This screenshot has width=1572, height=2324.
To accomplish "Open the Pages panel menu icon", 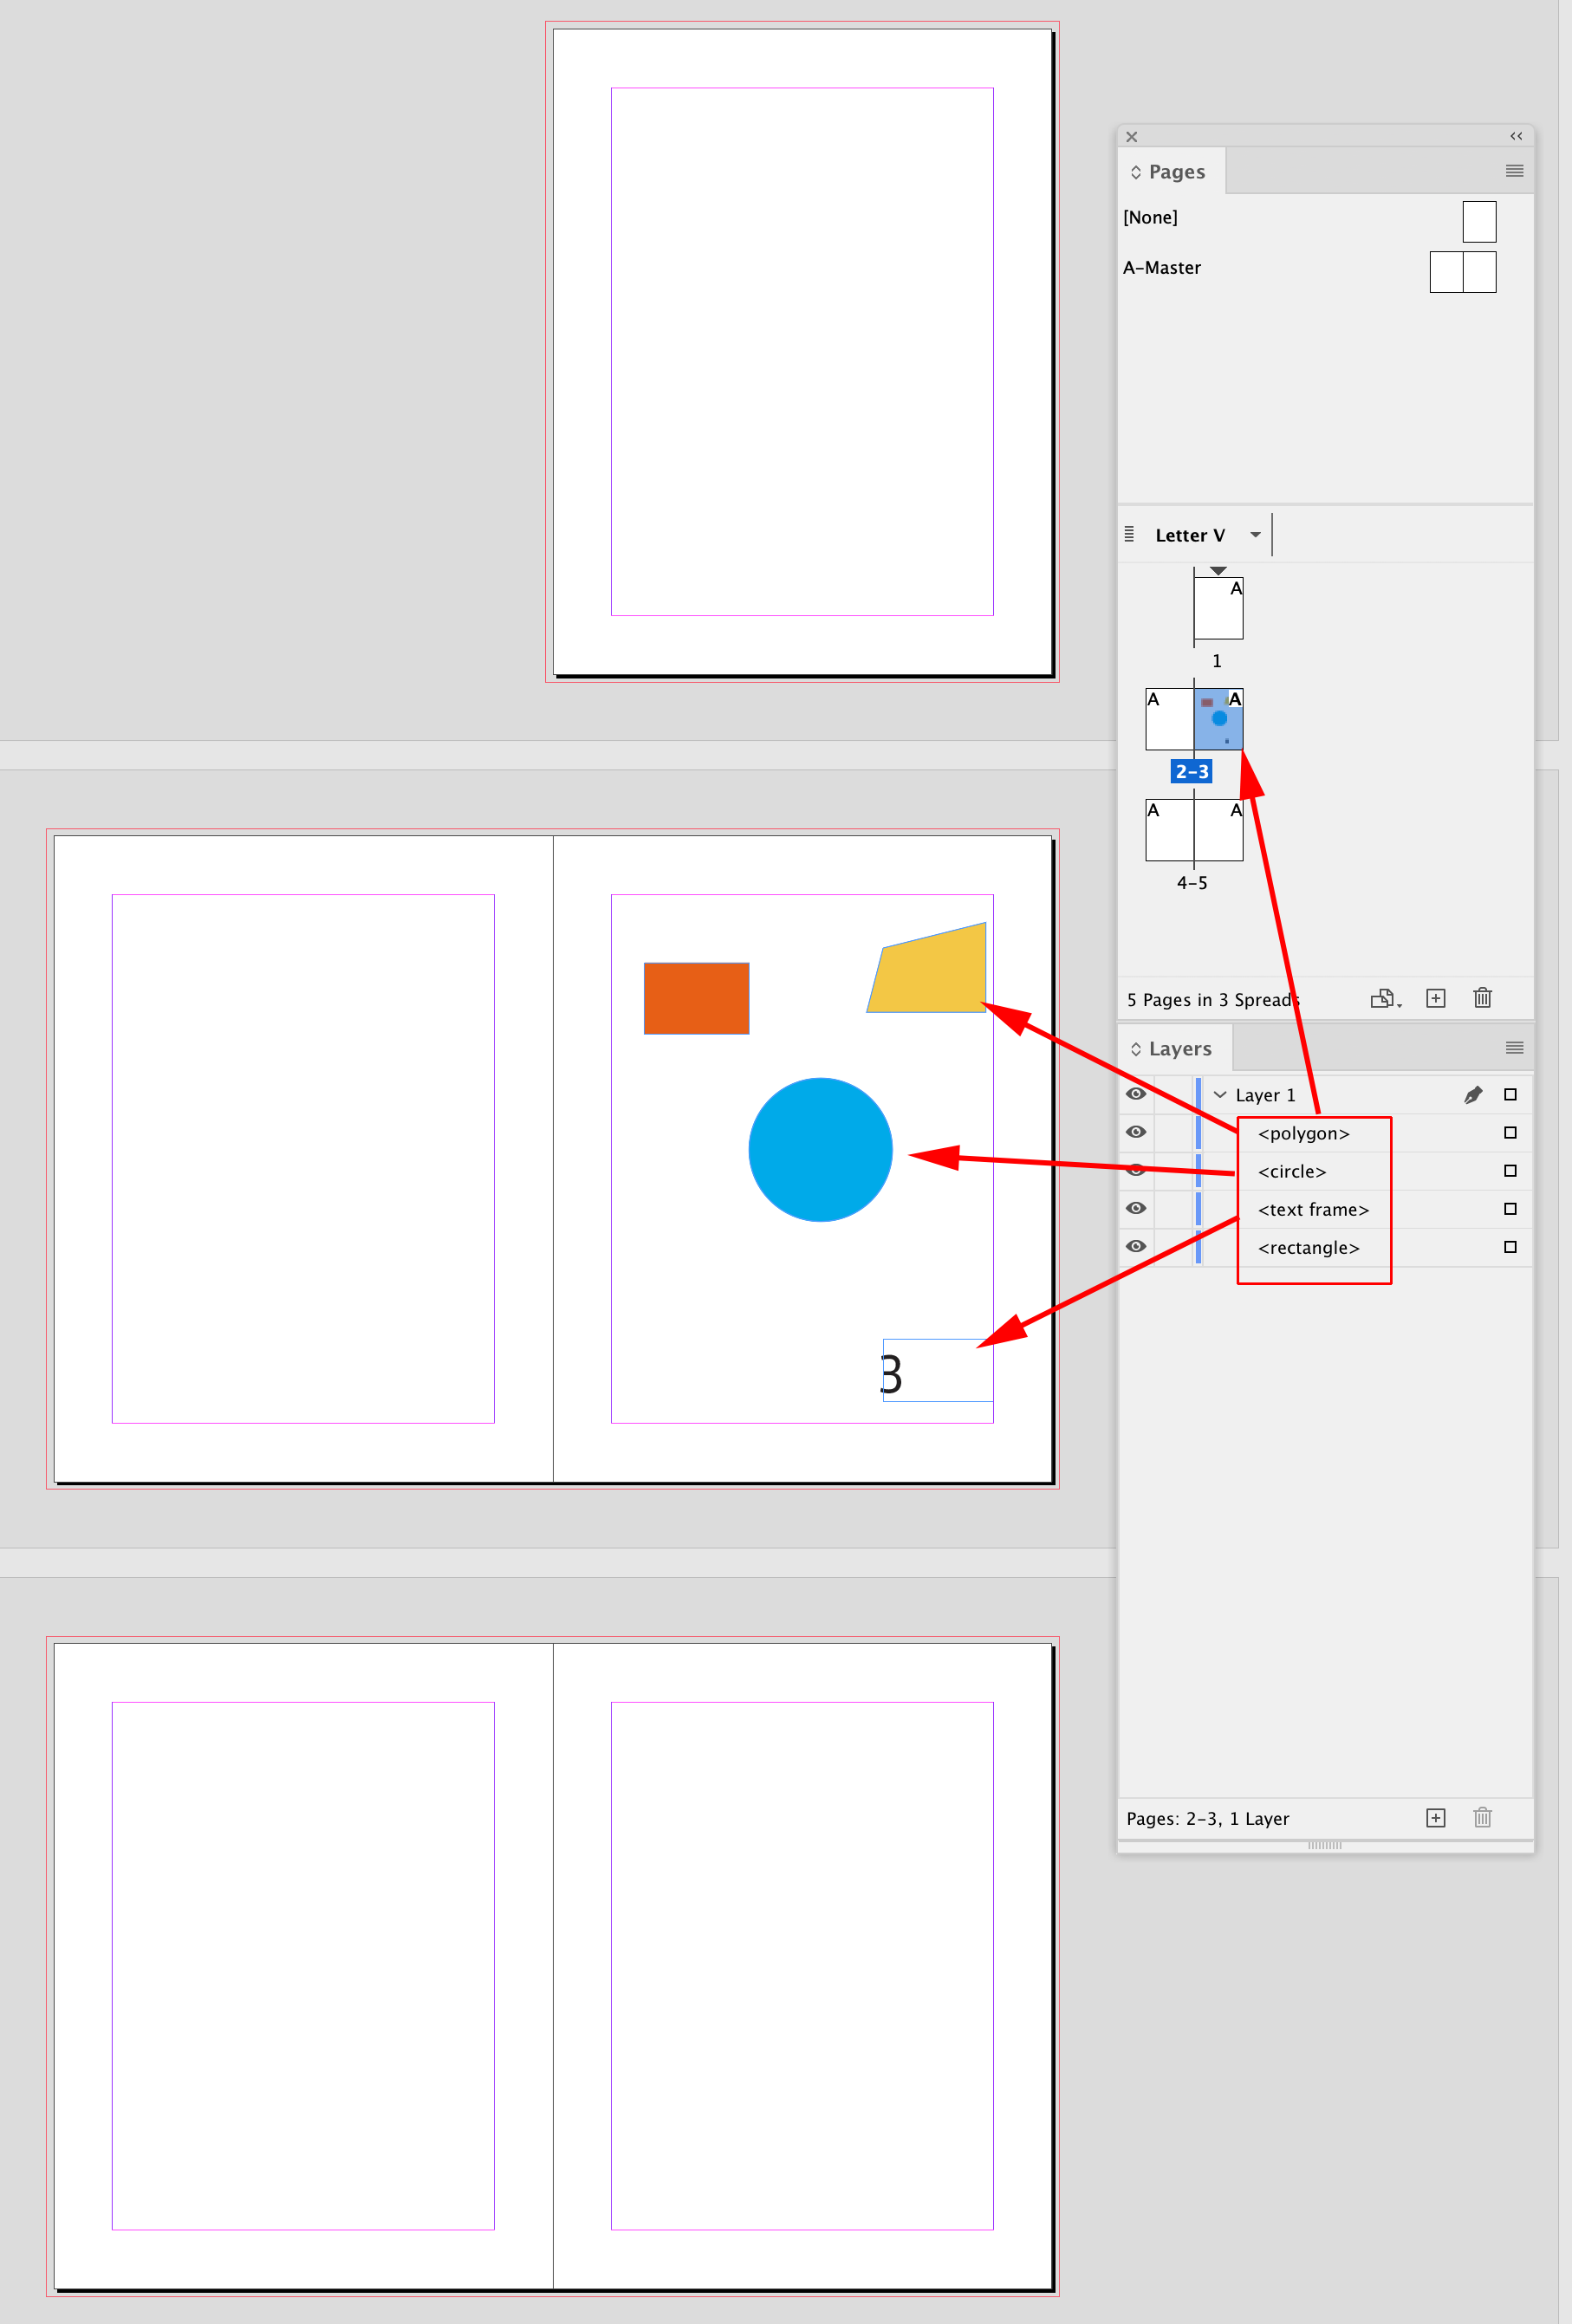I will 1513,171.
